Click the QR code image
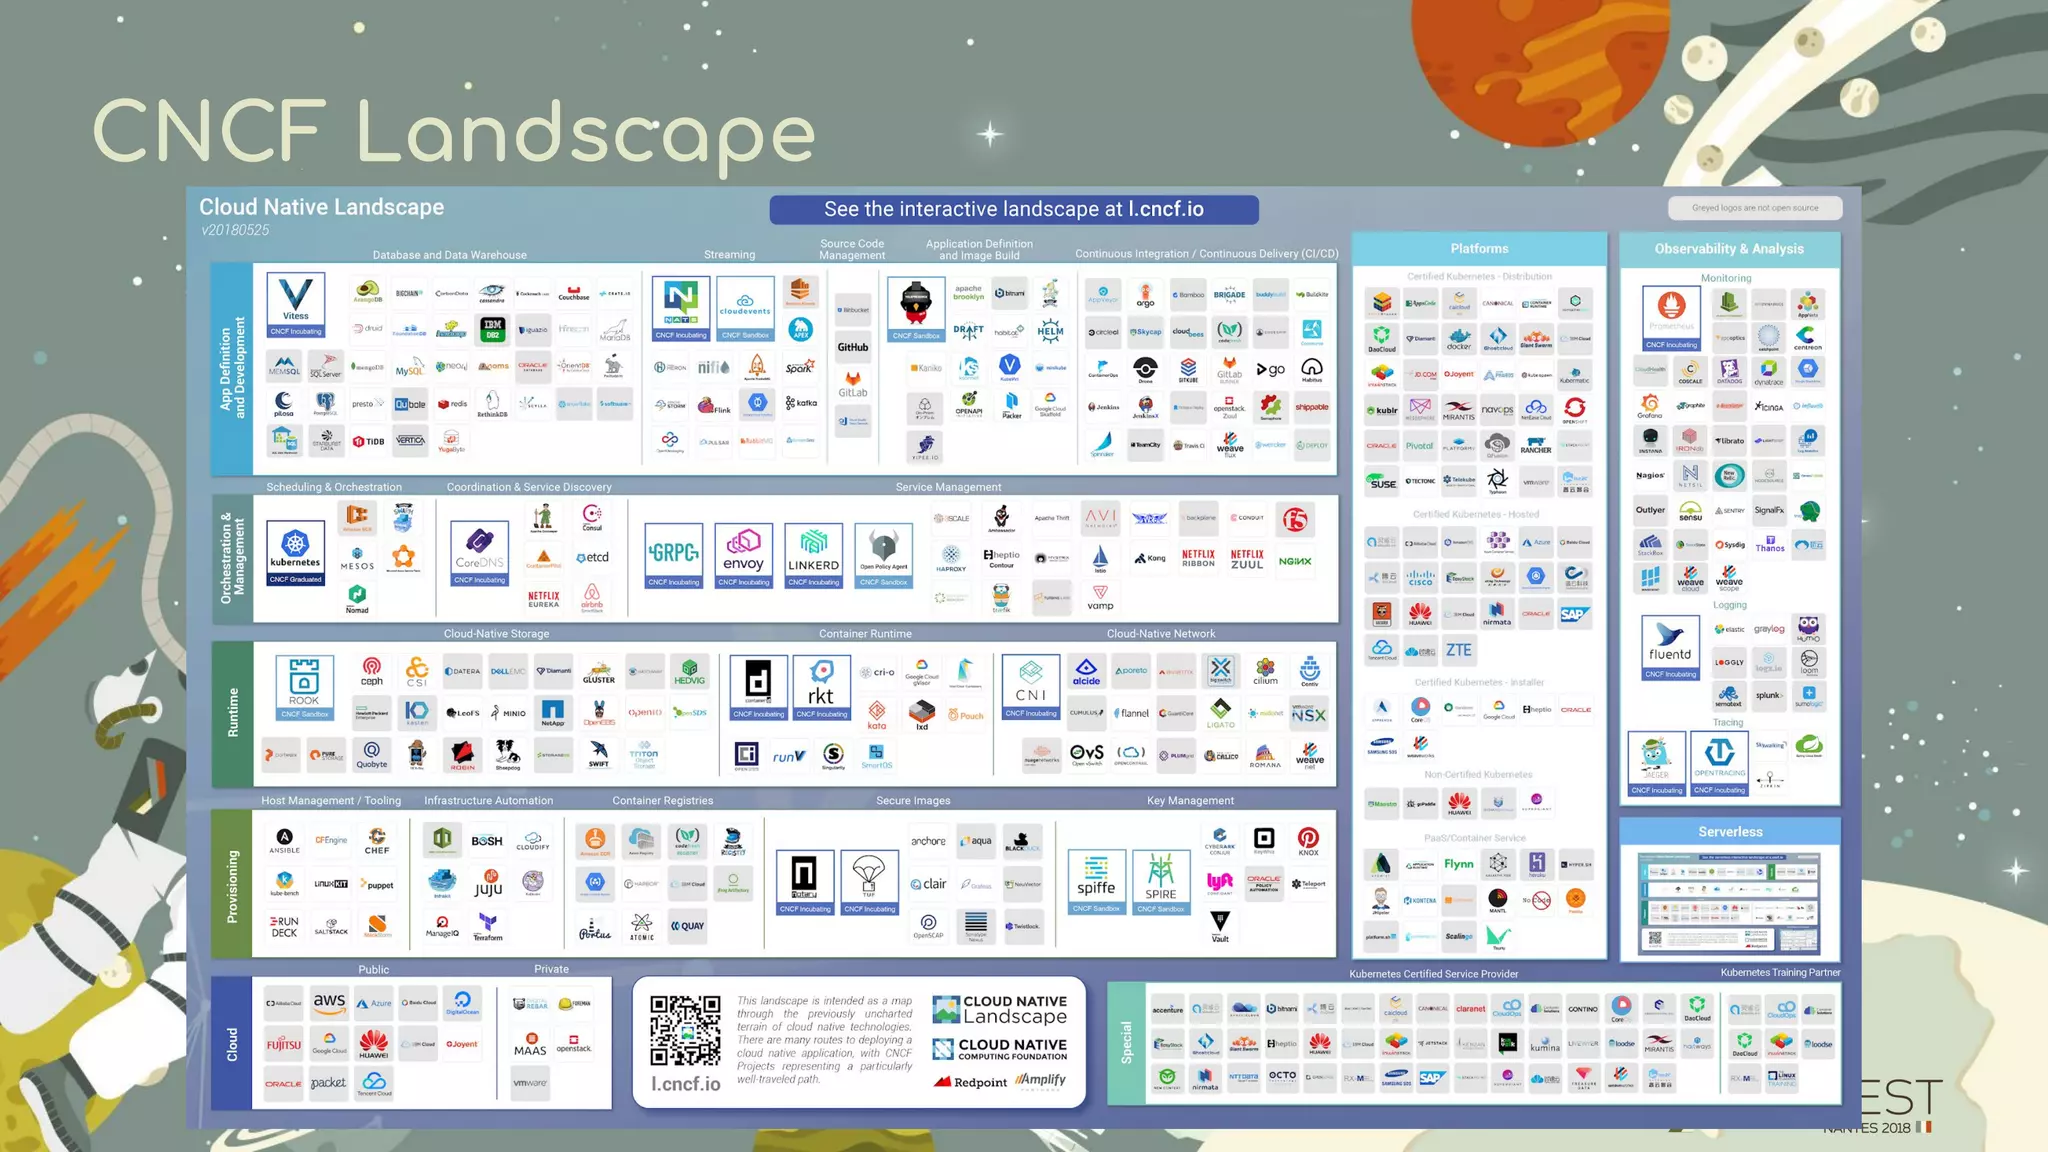Viewport: 2048px width, 1152px height. pos(685,1030)
